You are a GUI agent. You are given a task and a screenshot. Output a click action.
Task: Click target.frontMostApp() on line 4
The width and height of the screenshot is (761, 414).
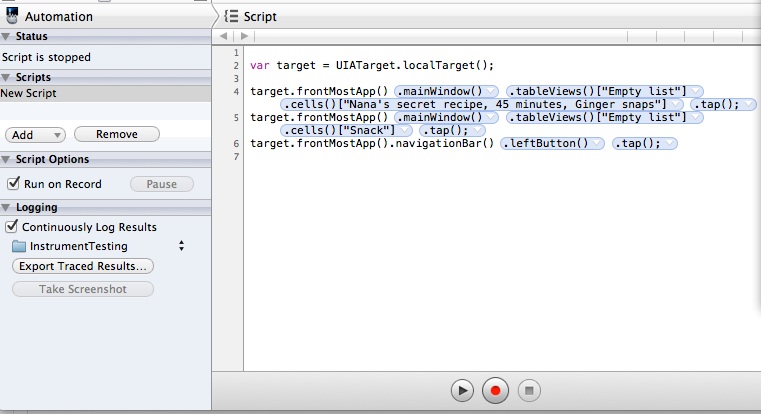(x=319, y=91)
